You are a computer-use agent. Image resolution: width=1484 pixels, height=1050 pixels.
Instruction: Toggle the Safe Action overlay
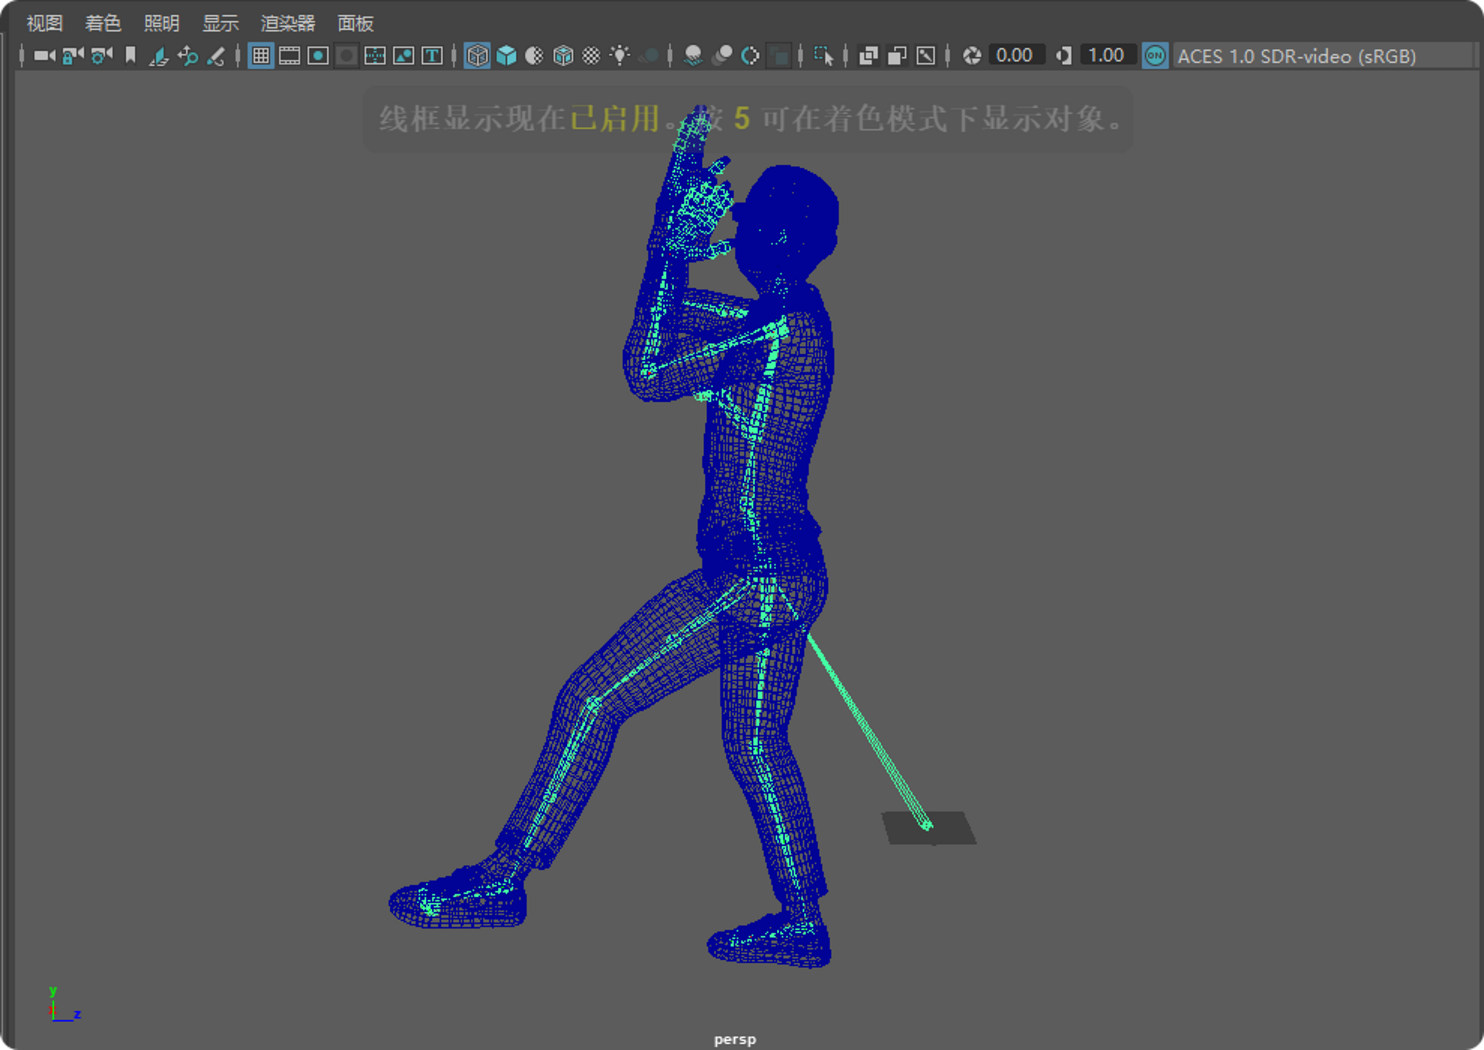point(404,56)
